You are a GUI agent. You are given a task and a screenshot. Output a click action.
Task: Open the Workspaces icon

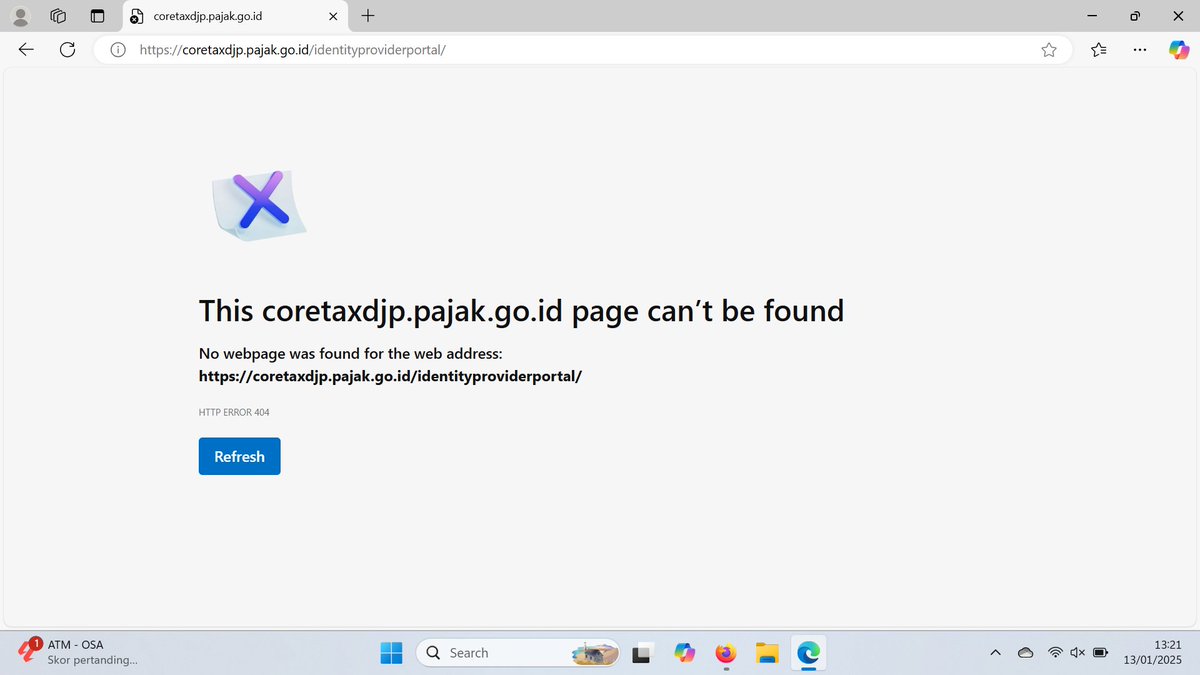click(x=58, y=16)
